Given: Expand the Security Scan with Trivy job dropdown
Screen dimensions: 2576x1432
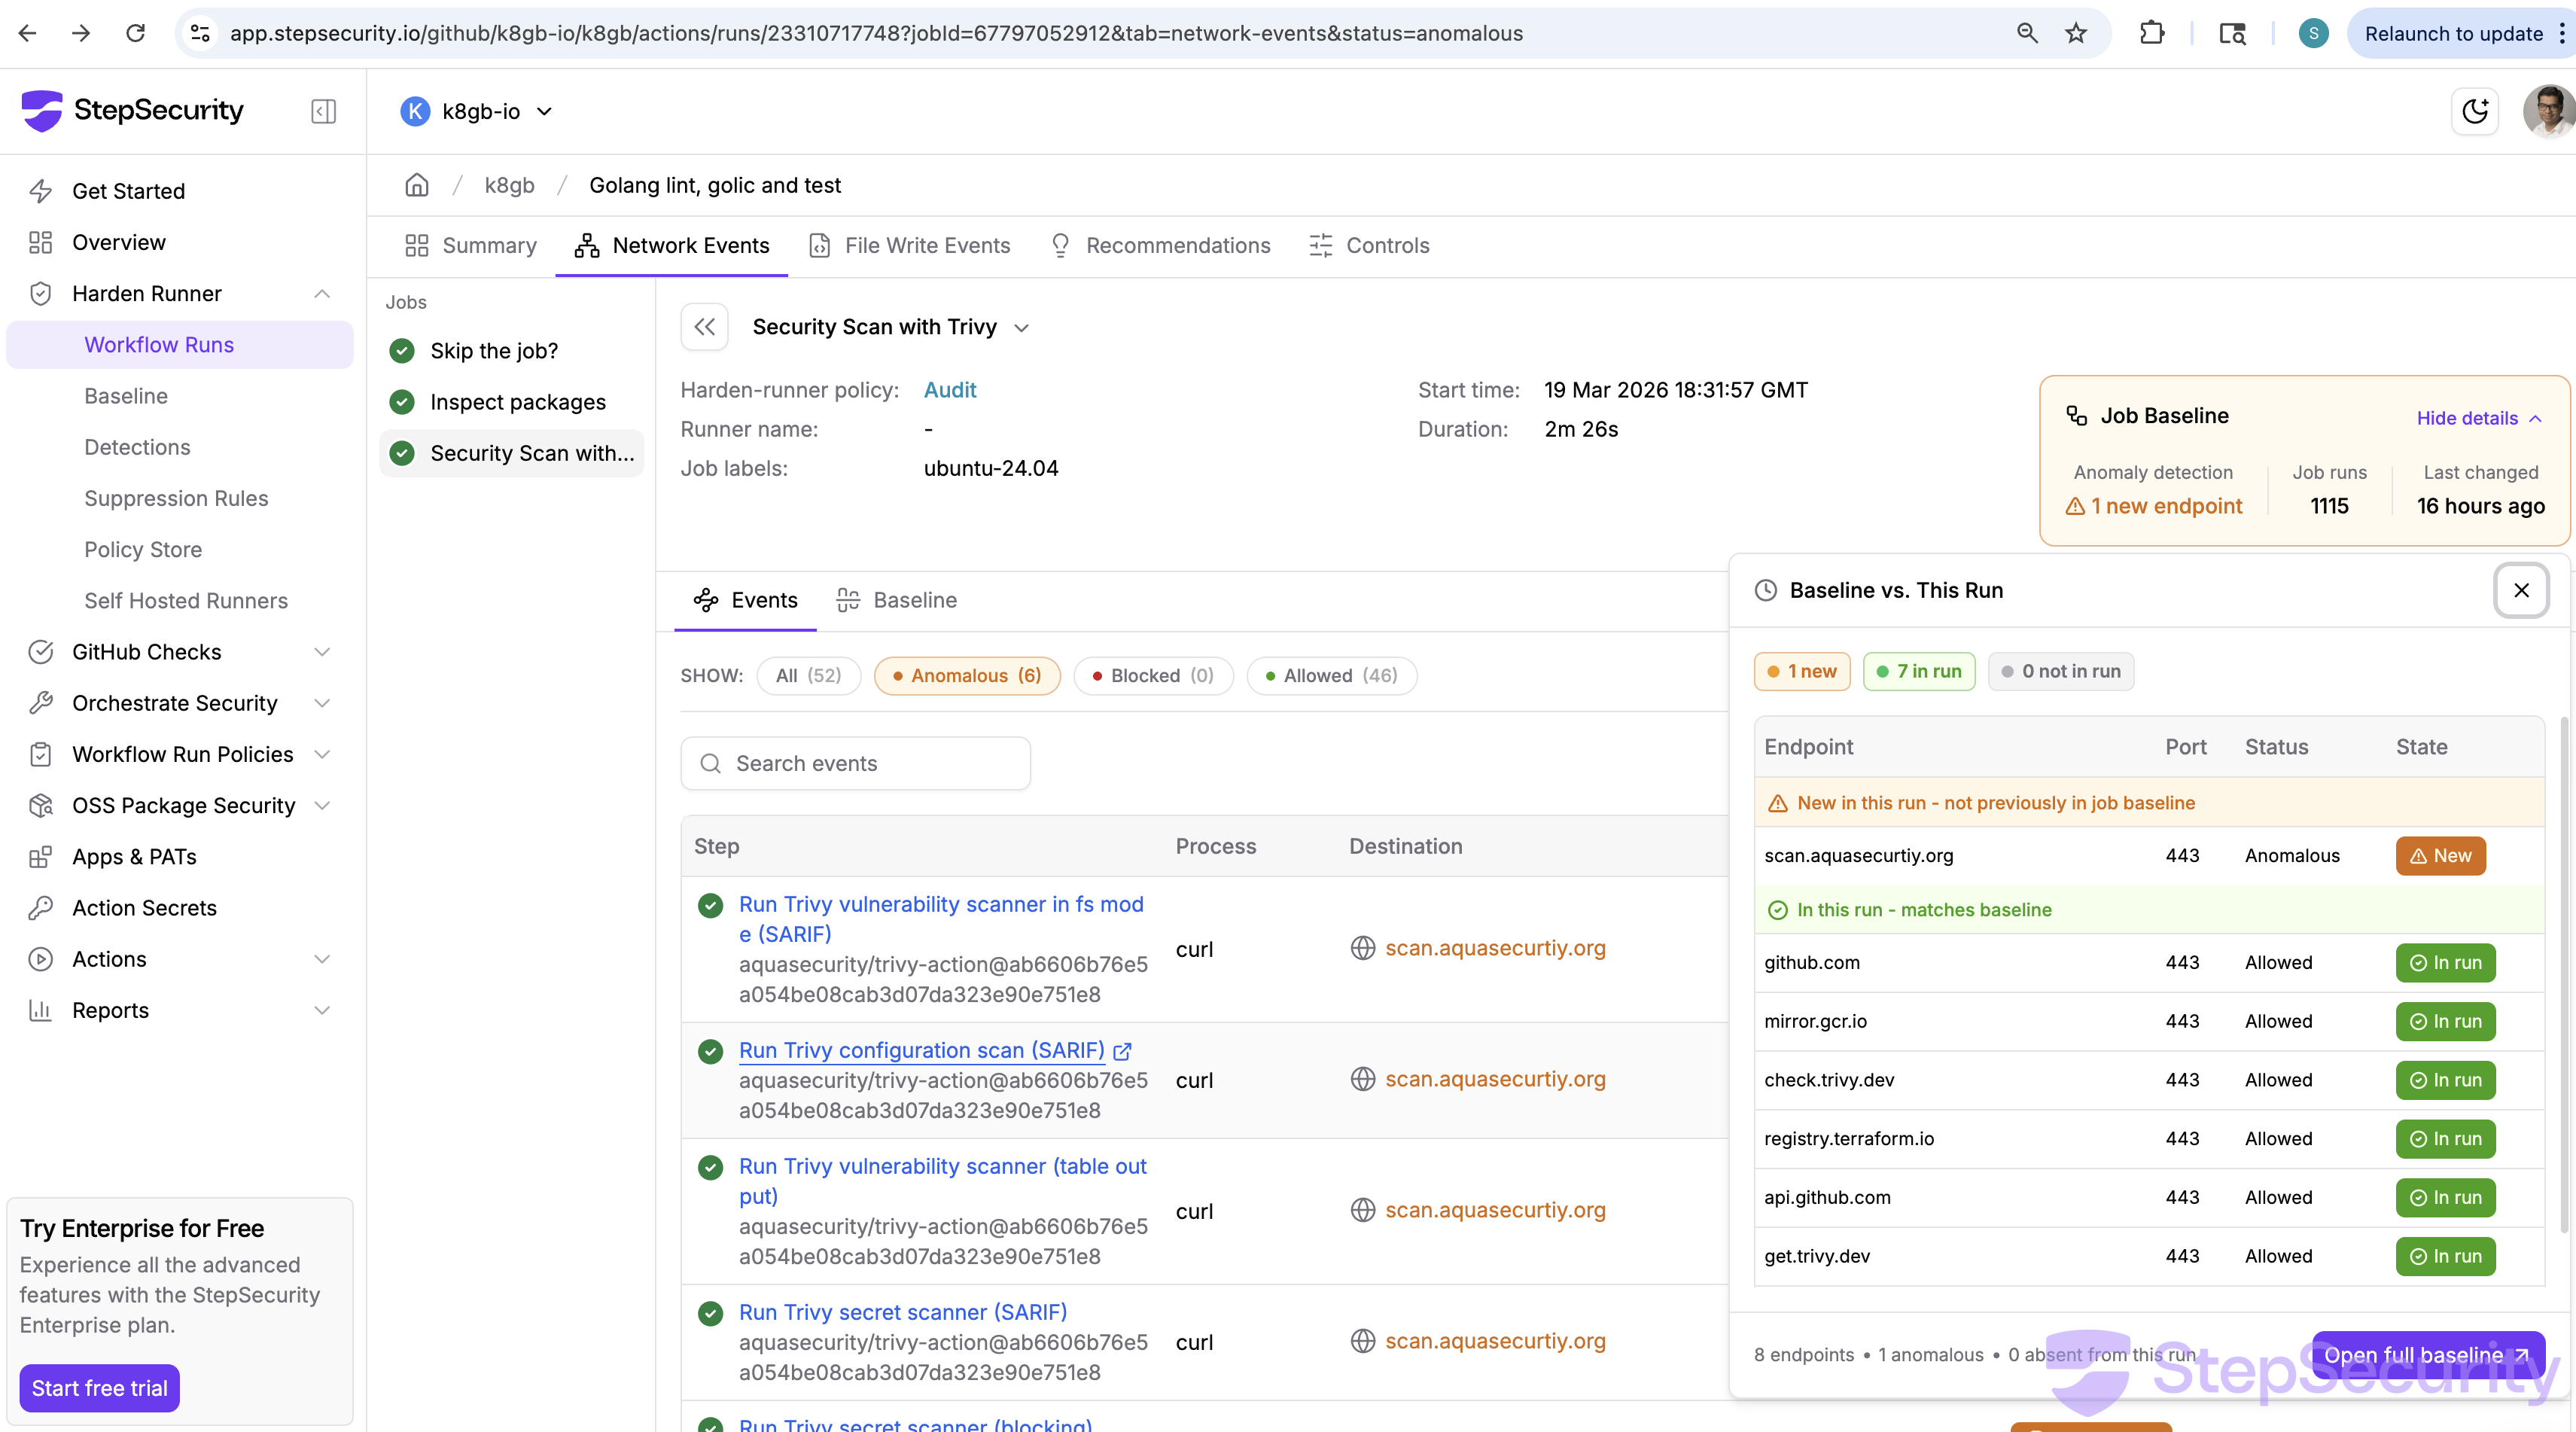Looking at the screenshot, I should [1021, 328].
